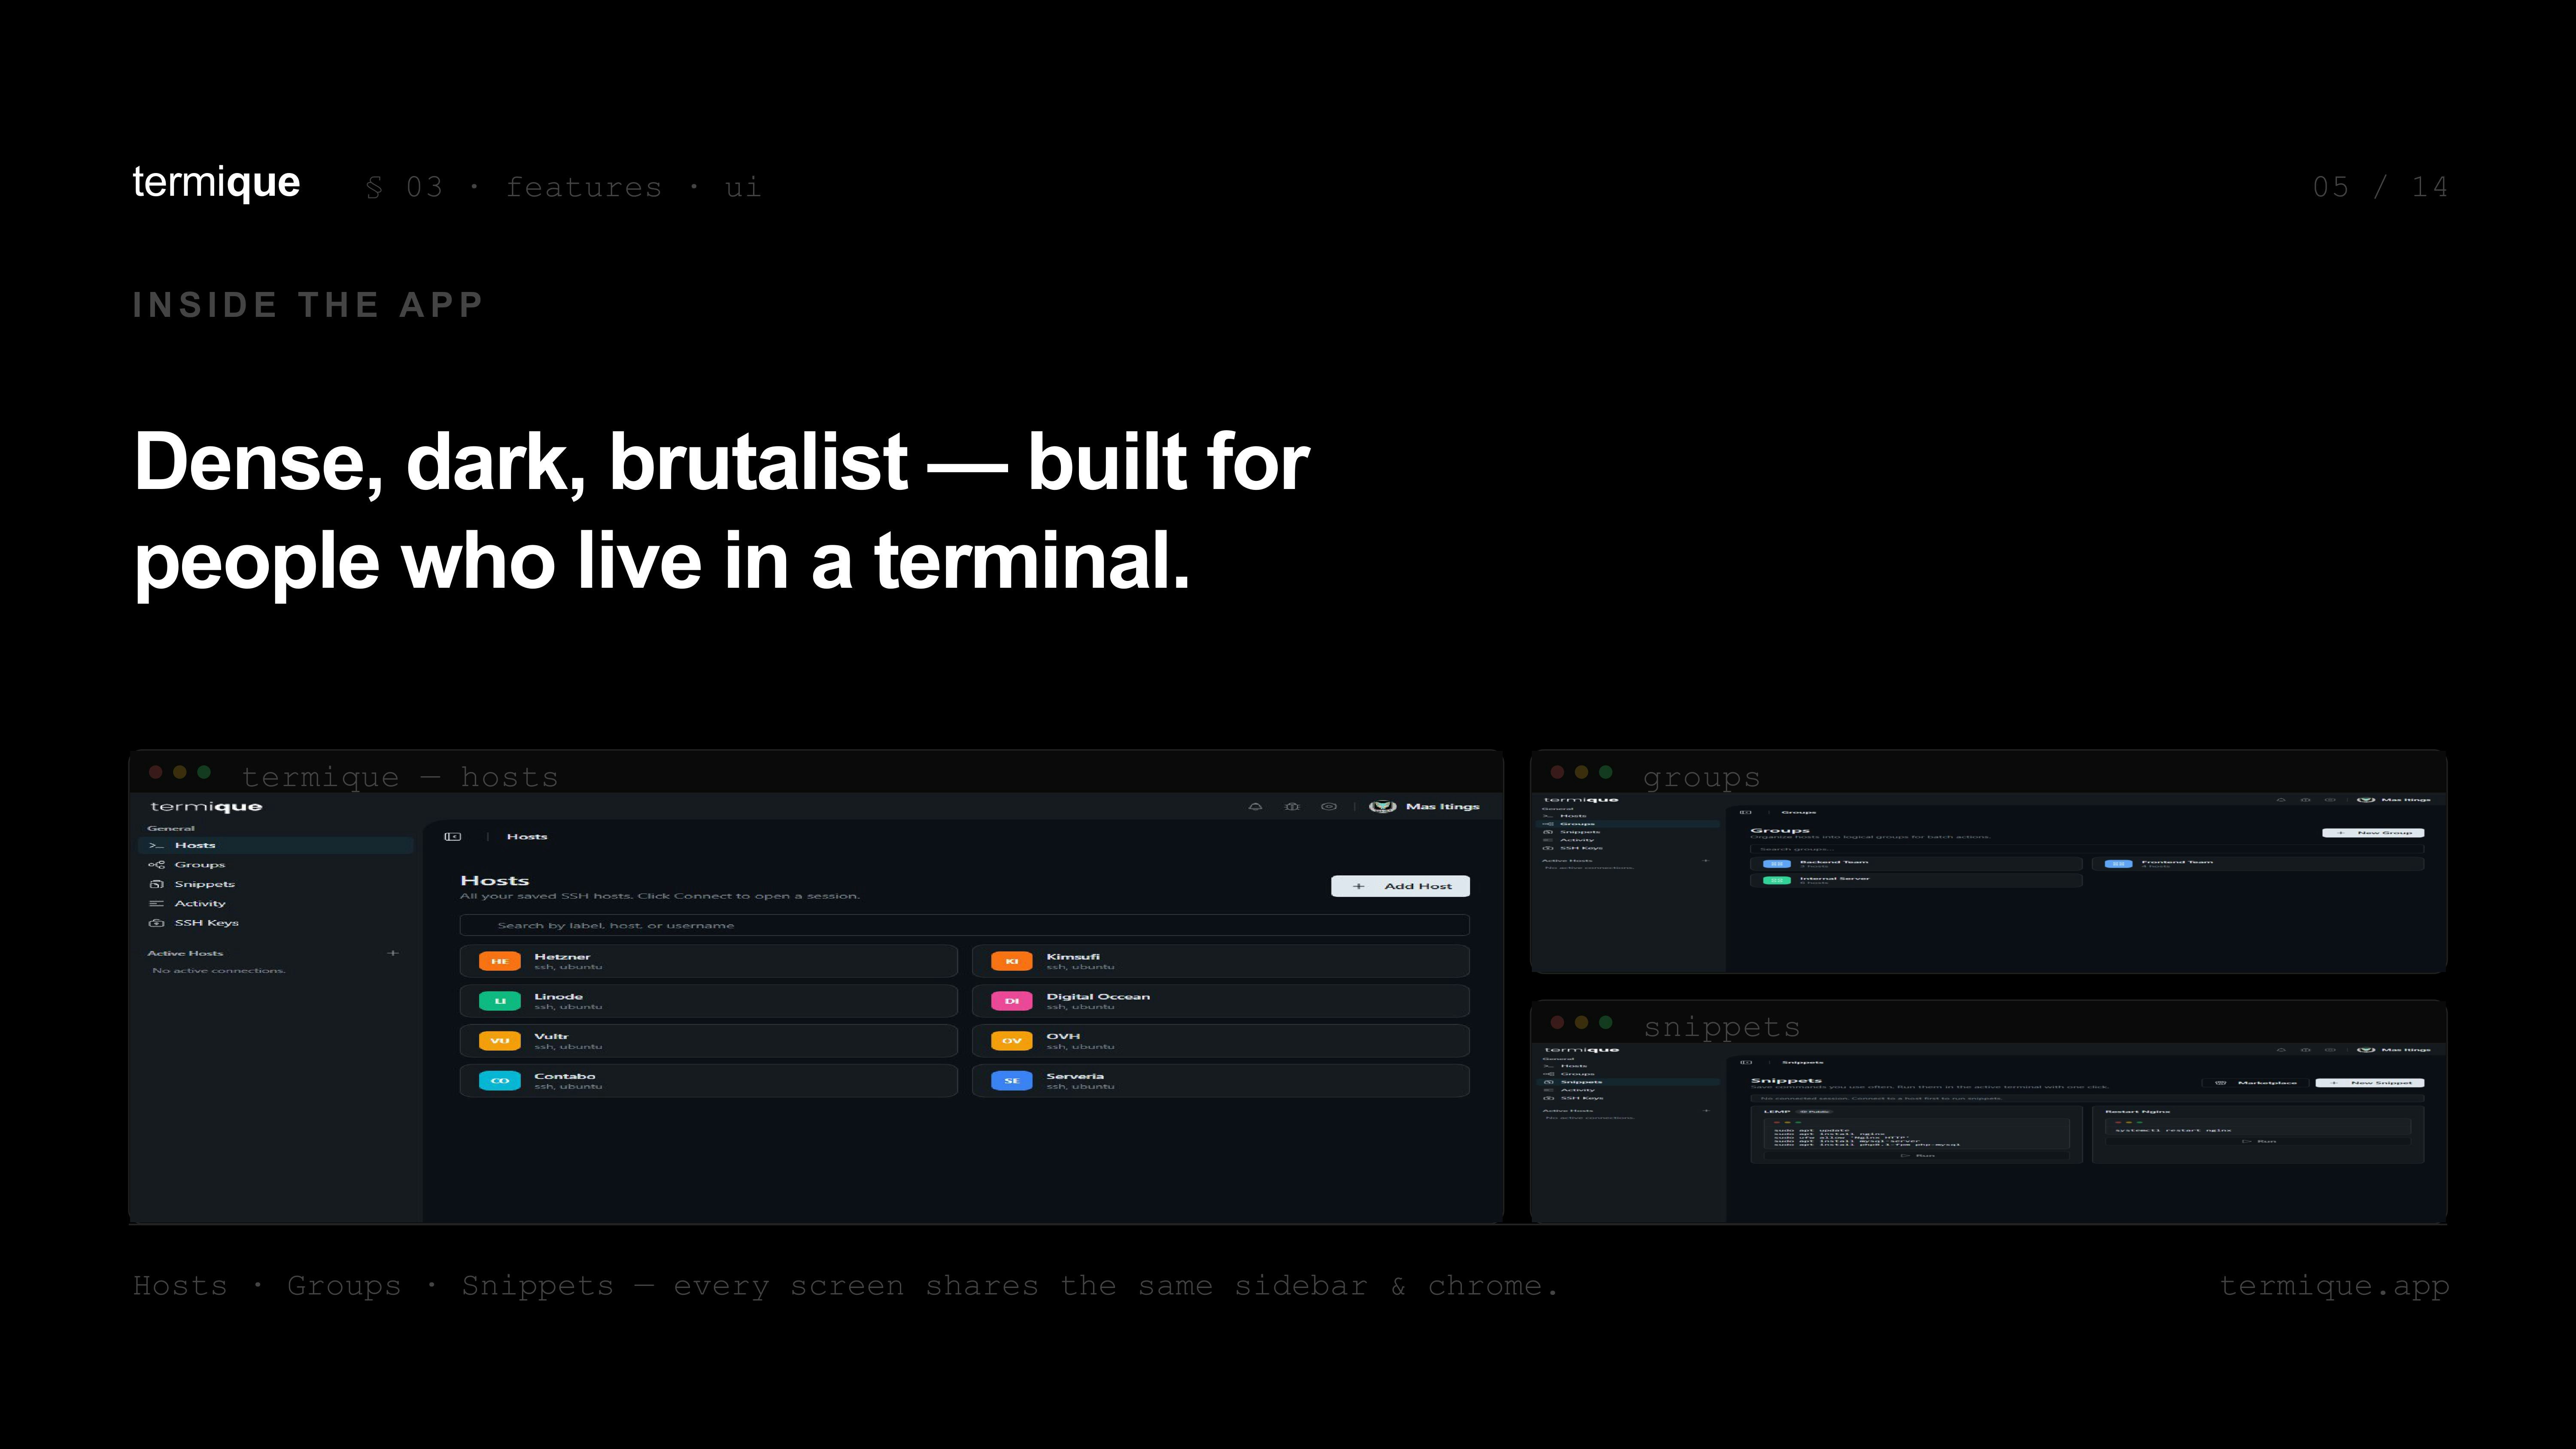Click the sidebar toggle icon in groups window
Viewport: 2576px width, 1449px height.
click(1746, 812)
